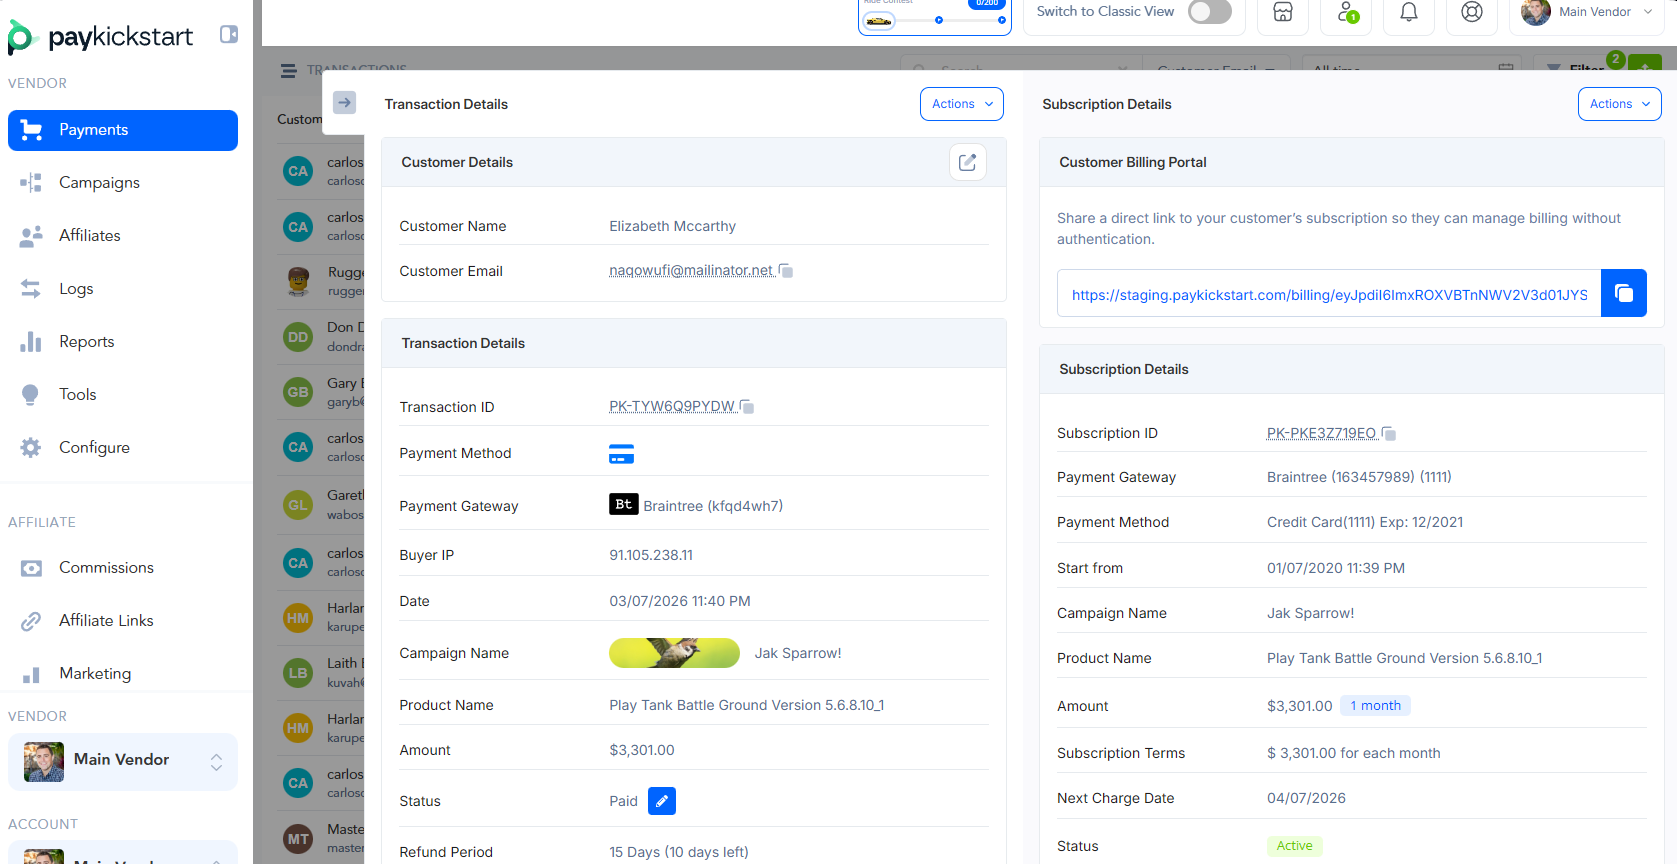Click the DD avatar in the customer list

(x=298, y=337)
